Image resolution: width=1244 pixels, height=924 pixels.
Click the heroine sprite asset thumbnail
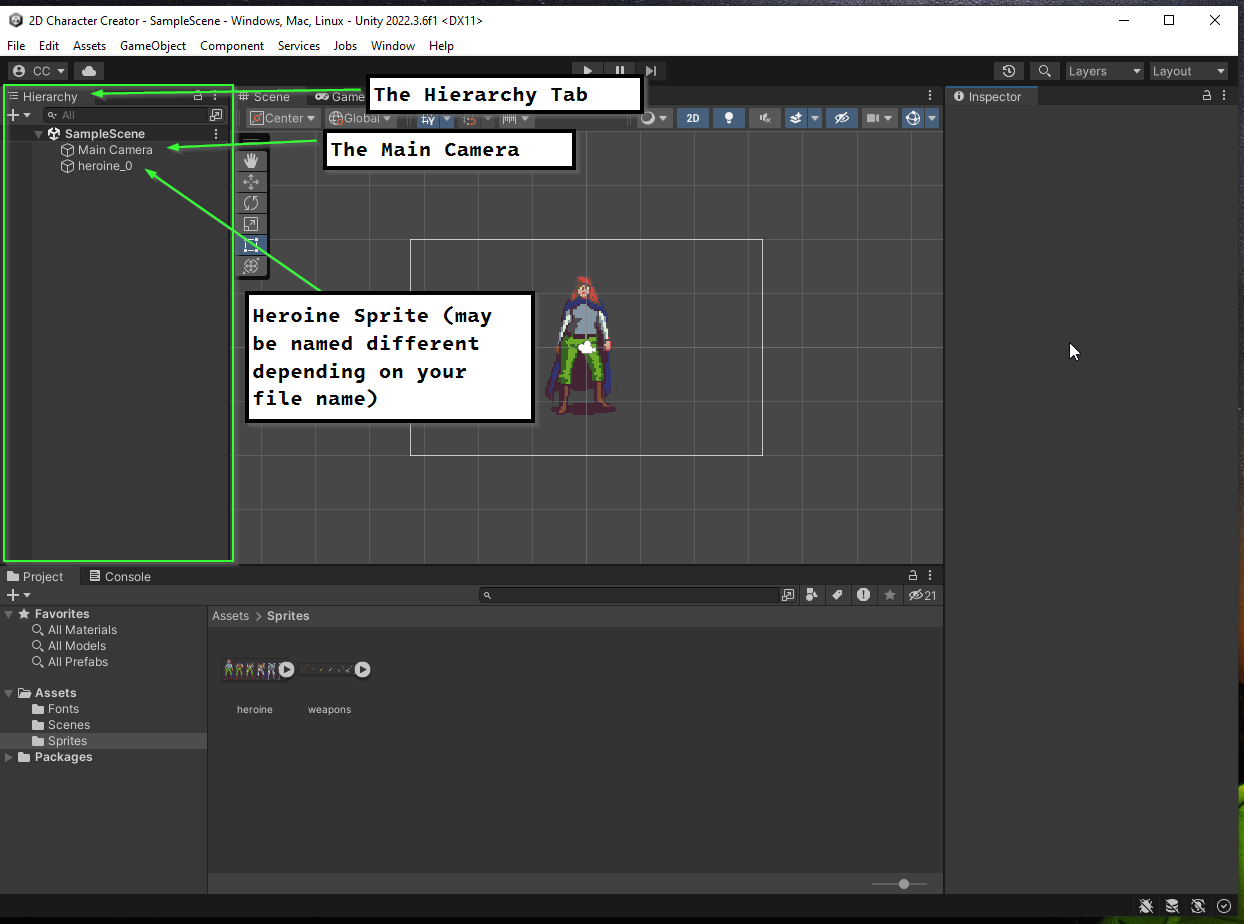[250, 670]
